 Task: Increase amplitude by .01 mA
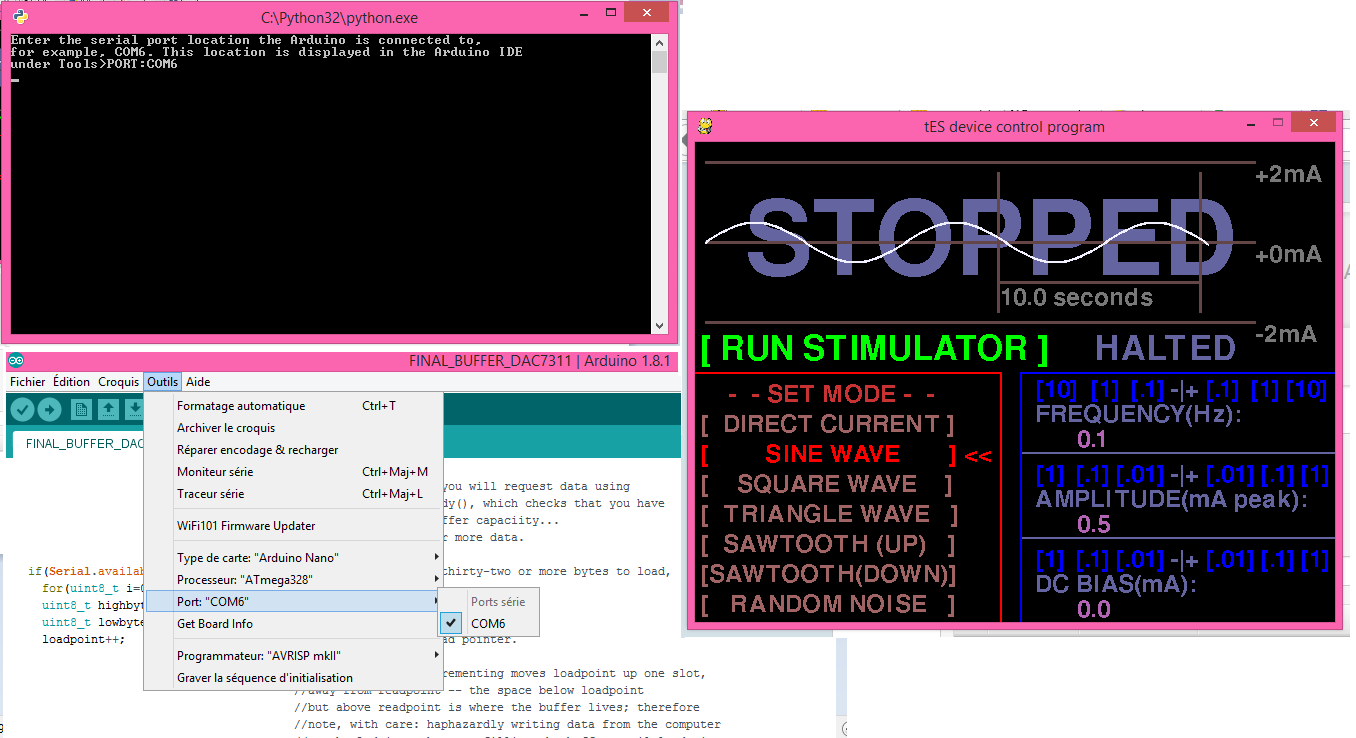pos(1229,474)
